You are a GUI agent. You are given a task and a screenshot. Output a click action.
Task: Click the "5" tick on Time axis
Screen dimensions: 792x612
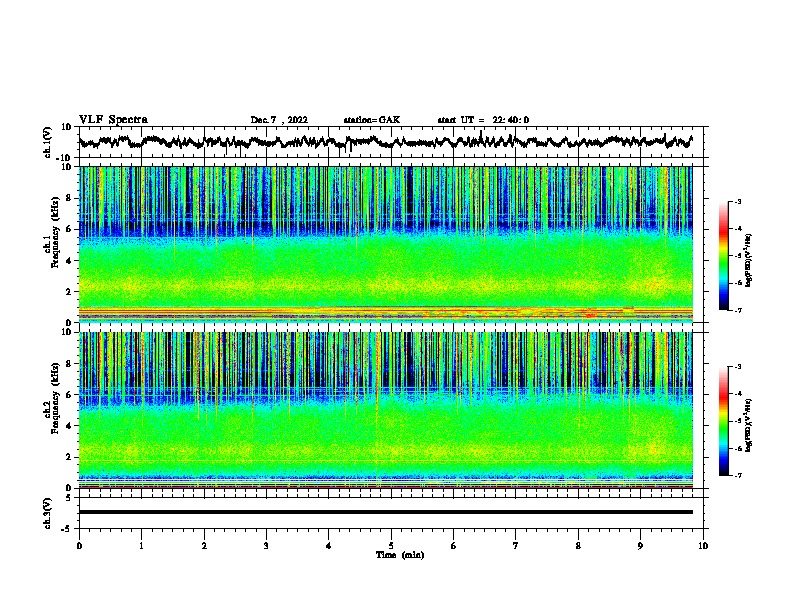(x=391, y=546)
